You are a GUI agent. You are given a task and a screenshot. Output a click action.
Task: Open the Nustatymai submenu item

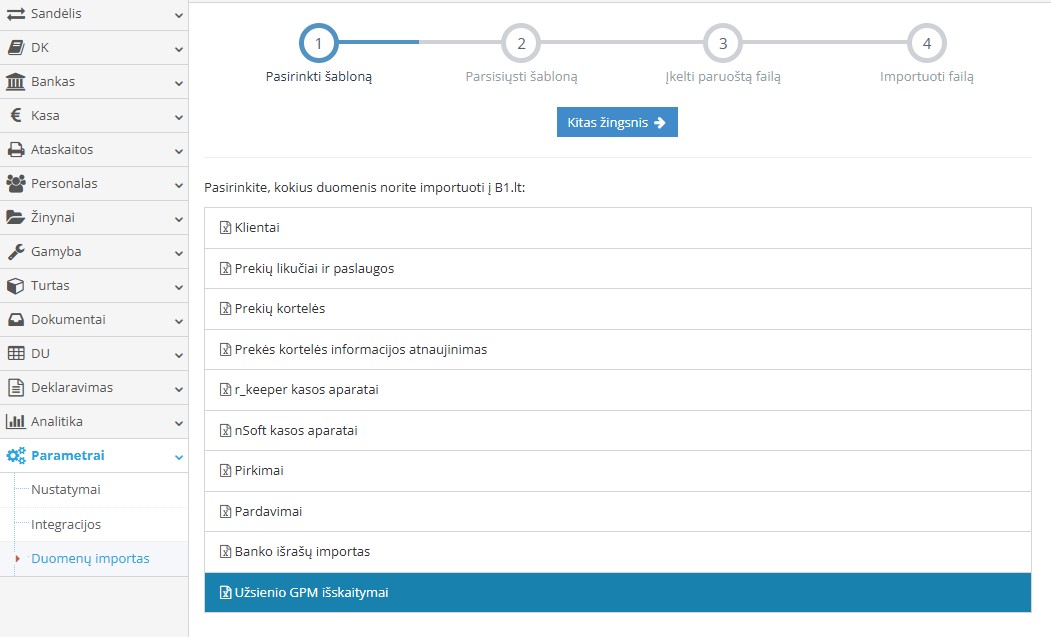tap(66, 490)
